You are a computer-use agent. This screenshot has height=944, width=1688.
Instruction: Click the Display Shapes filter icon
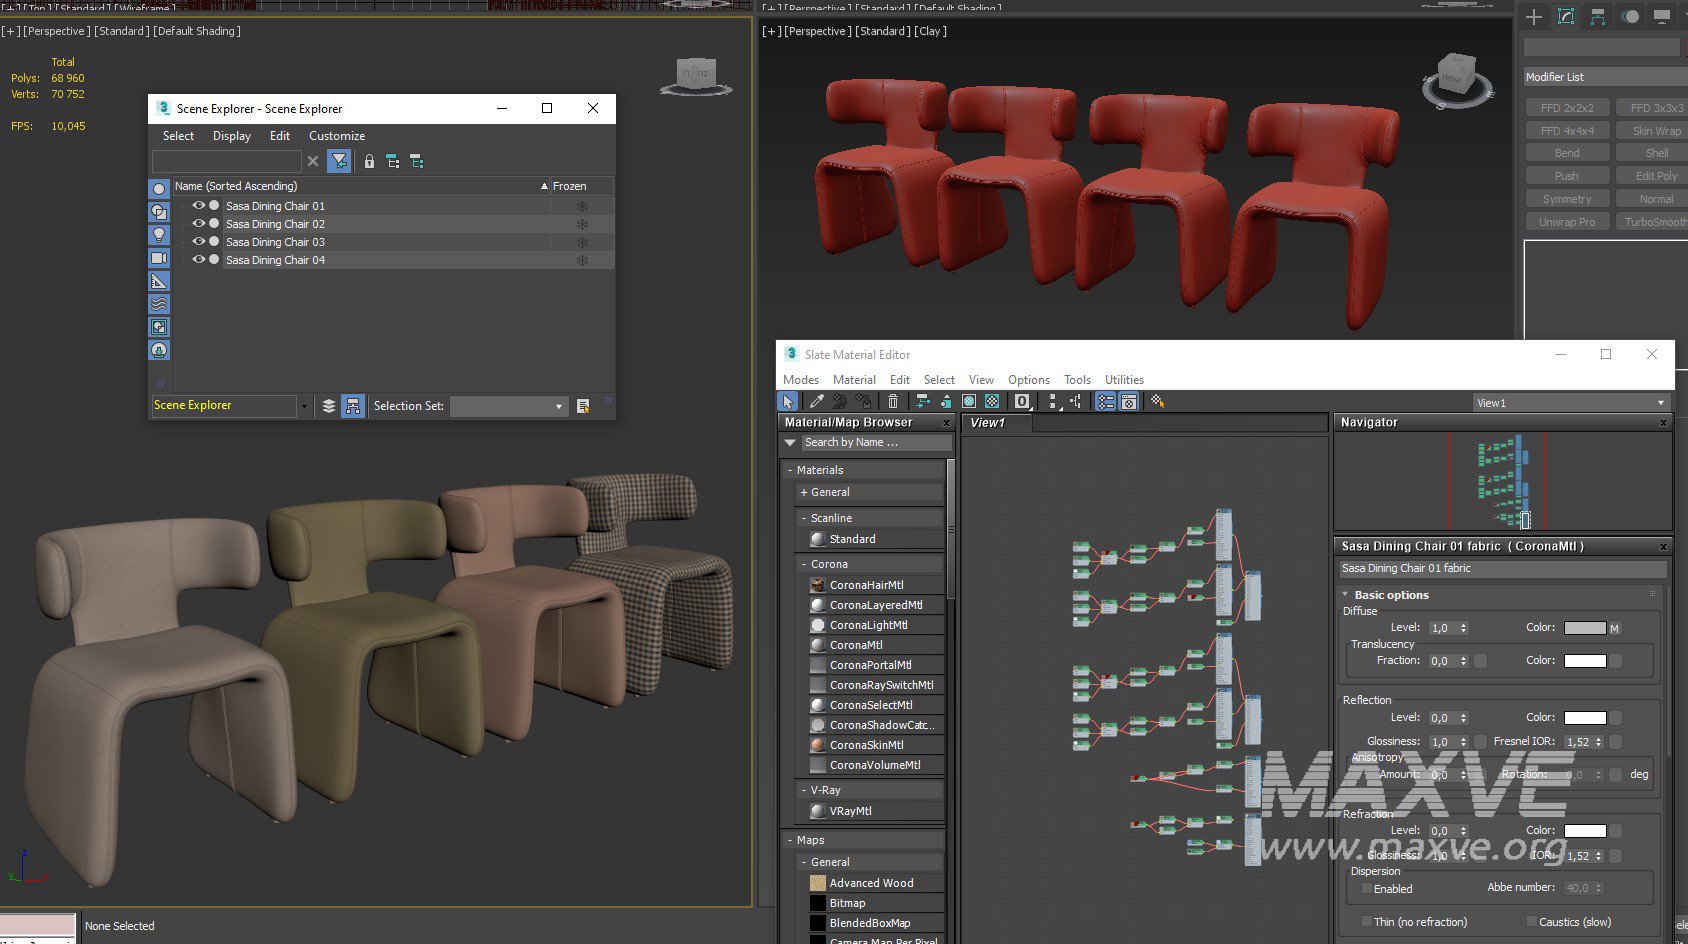(x=159, y=212)
